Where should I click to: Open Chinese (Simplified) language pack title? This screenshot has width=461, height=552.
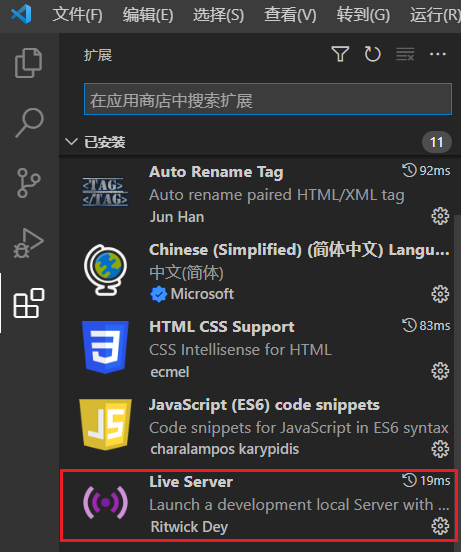[x=299, y=250]
